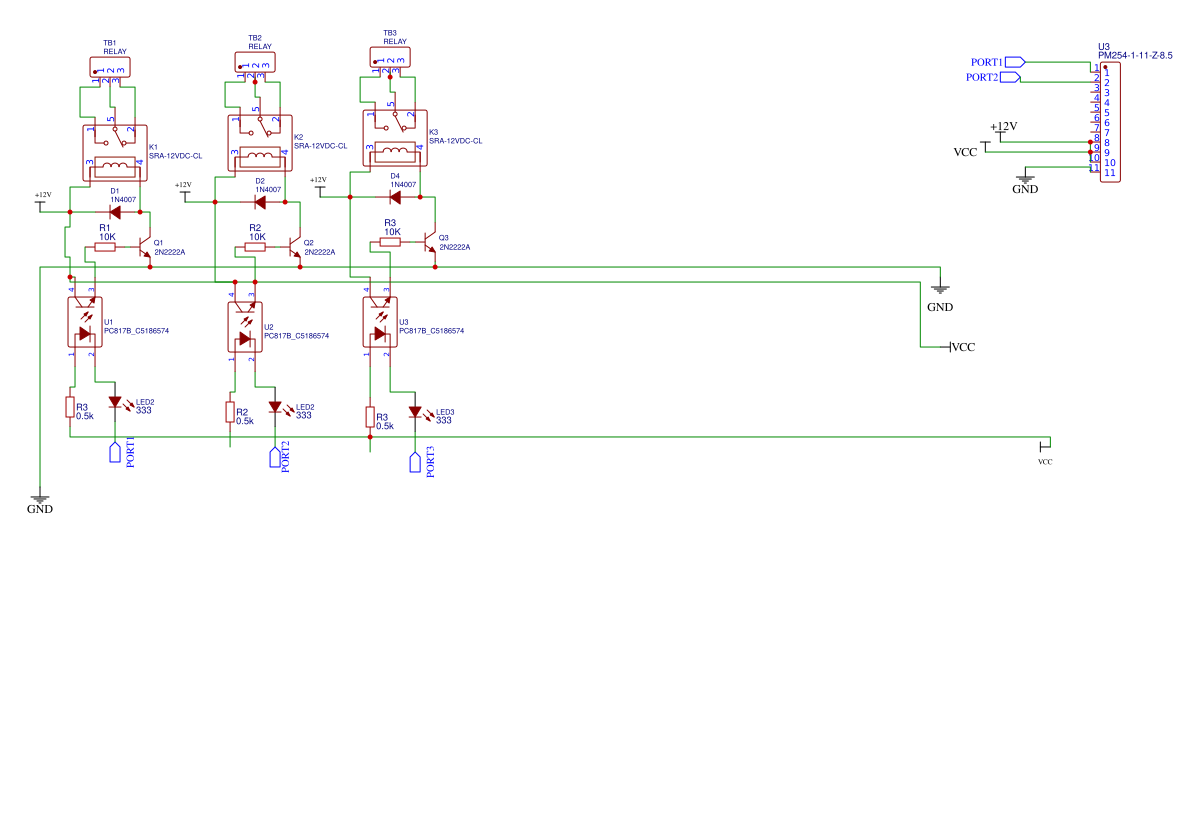Click the U2 PC817B optocoupler
The width and height of the screenshot is (1184, 827).
click(245, 326)
